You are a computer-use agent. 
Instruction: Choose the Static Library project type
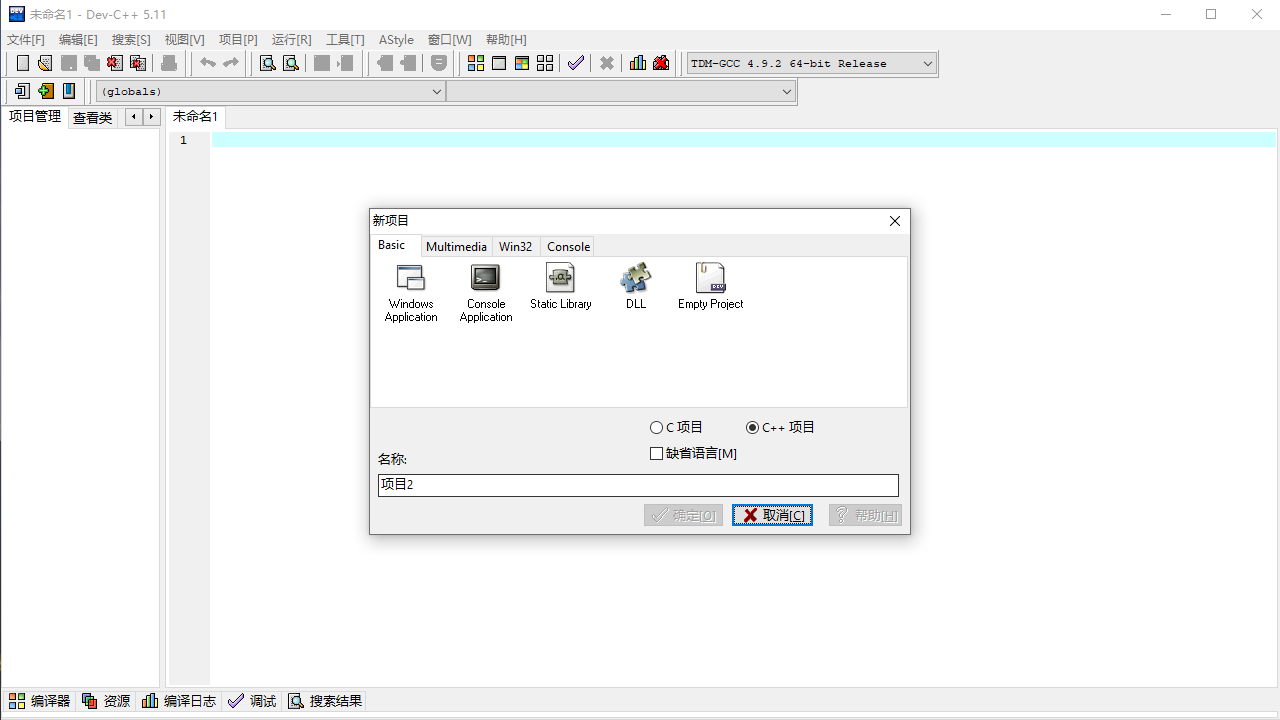tap(560, 287)
